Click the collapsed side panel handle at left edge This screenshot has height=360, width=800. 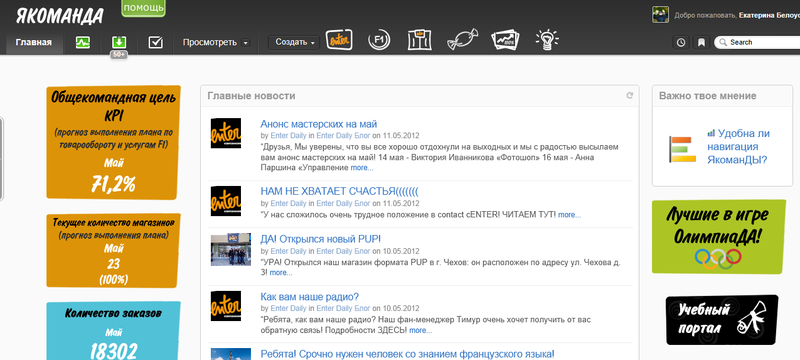click(2, 159)
